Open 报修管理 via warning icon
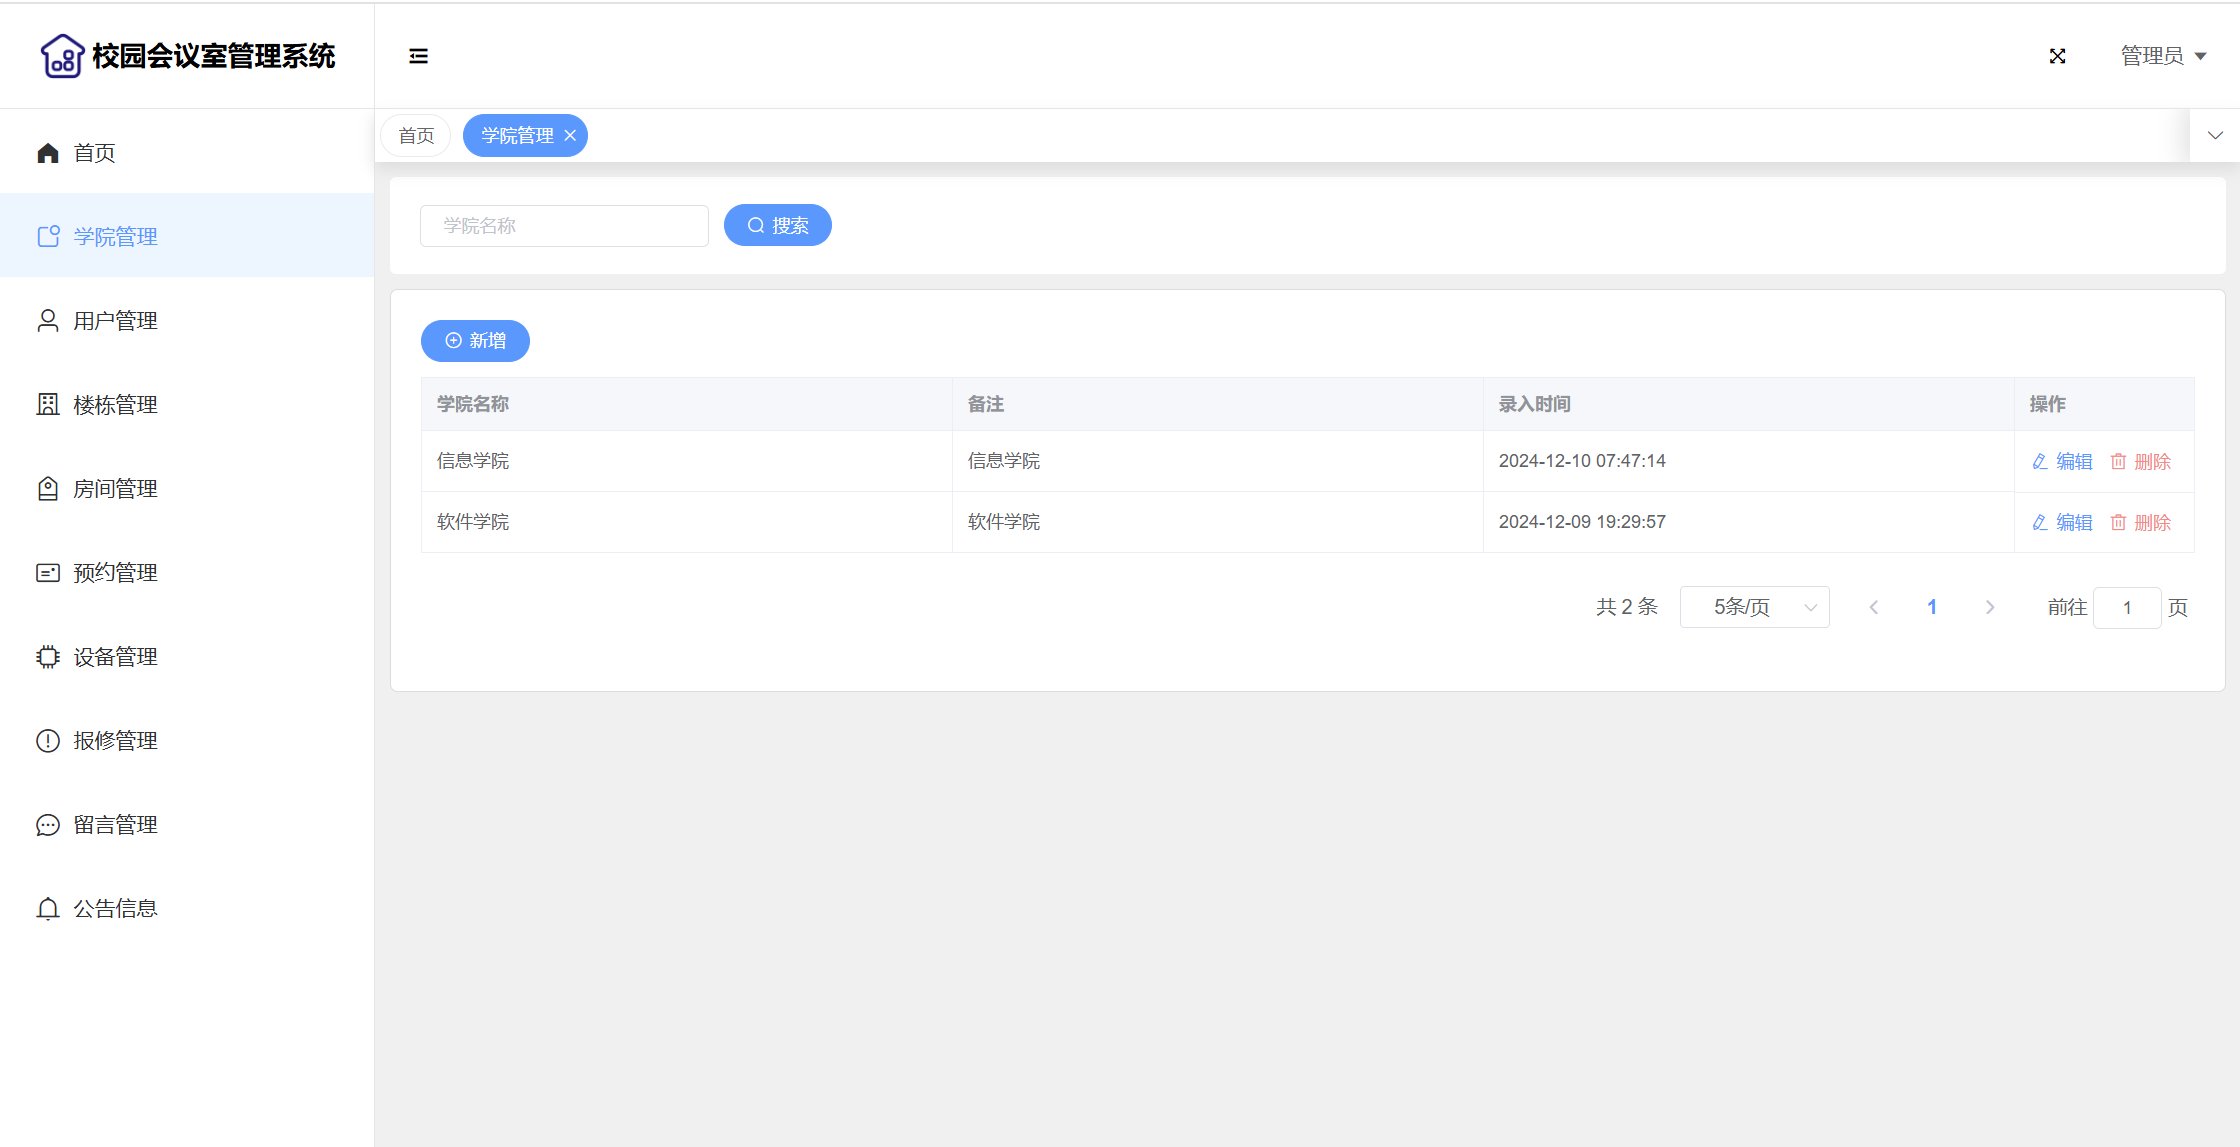Viewport: 2240px width, 1147px height. tap(48, 741)
